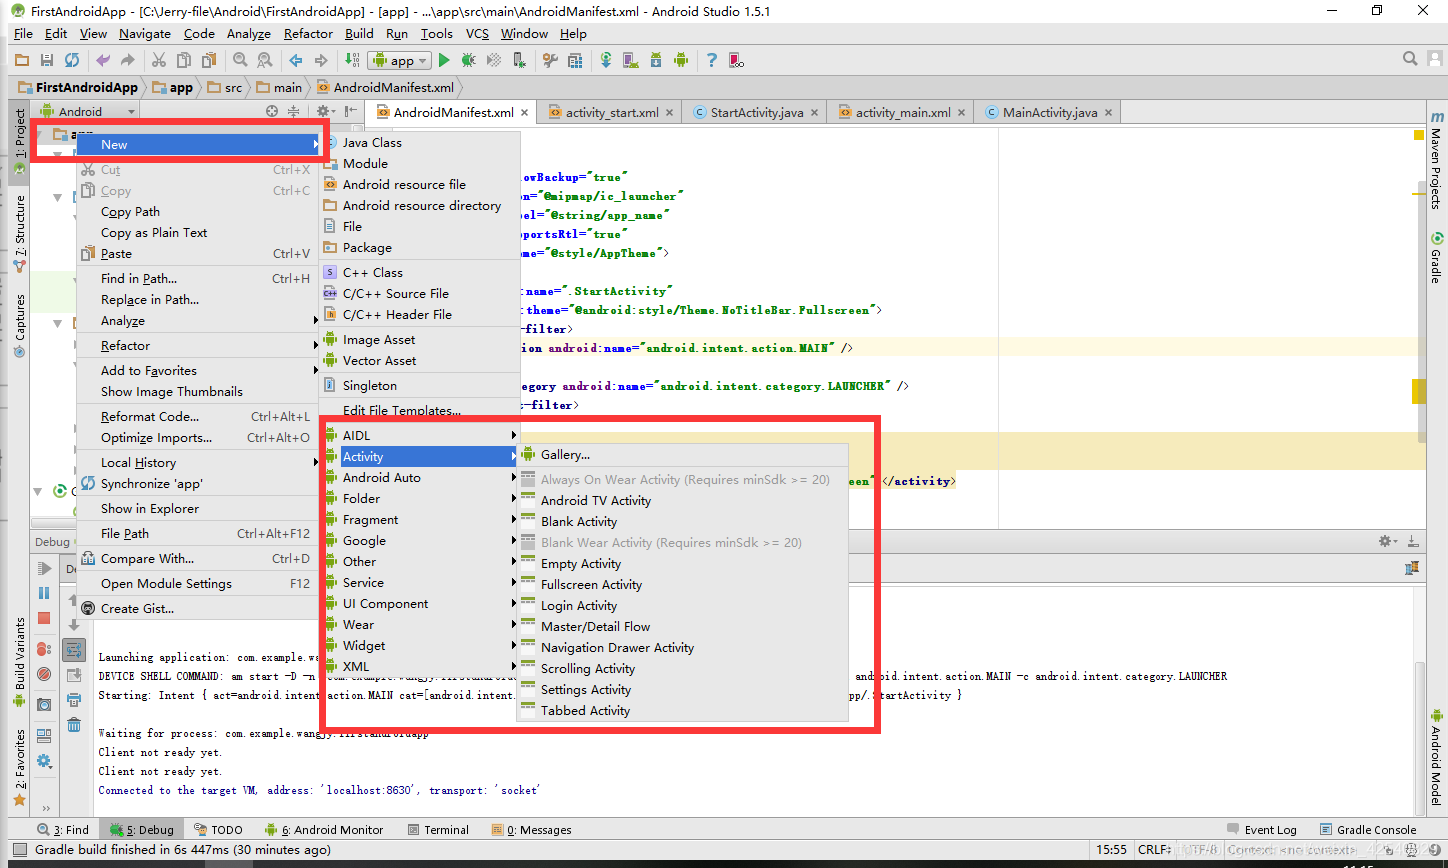Expand the Local History submenu
1448x868 pixels.
point(198,462)
